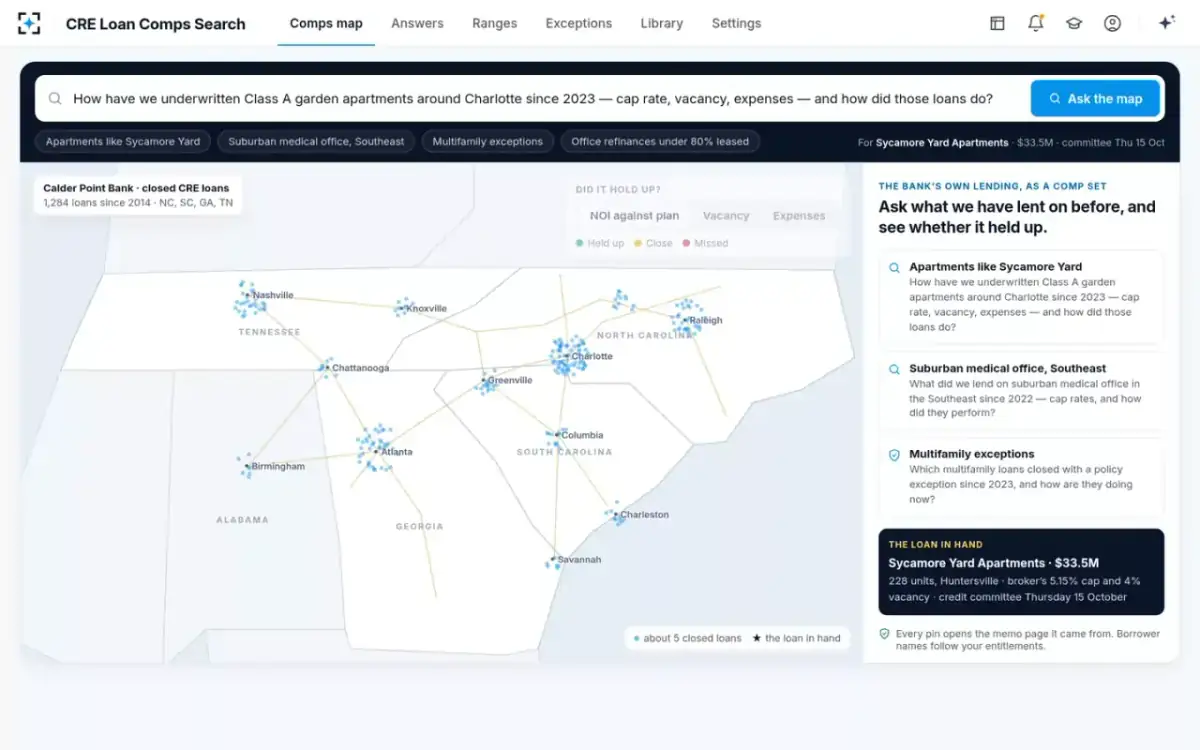
Task: Click the Ask the map button
Action: click(x=1095, y=99)
